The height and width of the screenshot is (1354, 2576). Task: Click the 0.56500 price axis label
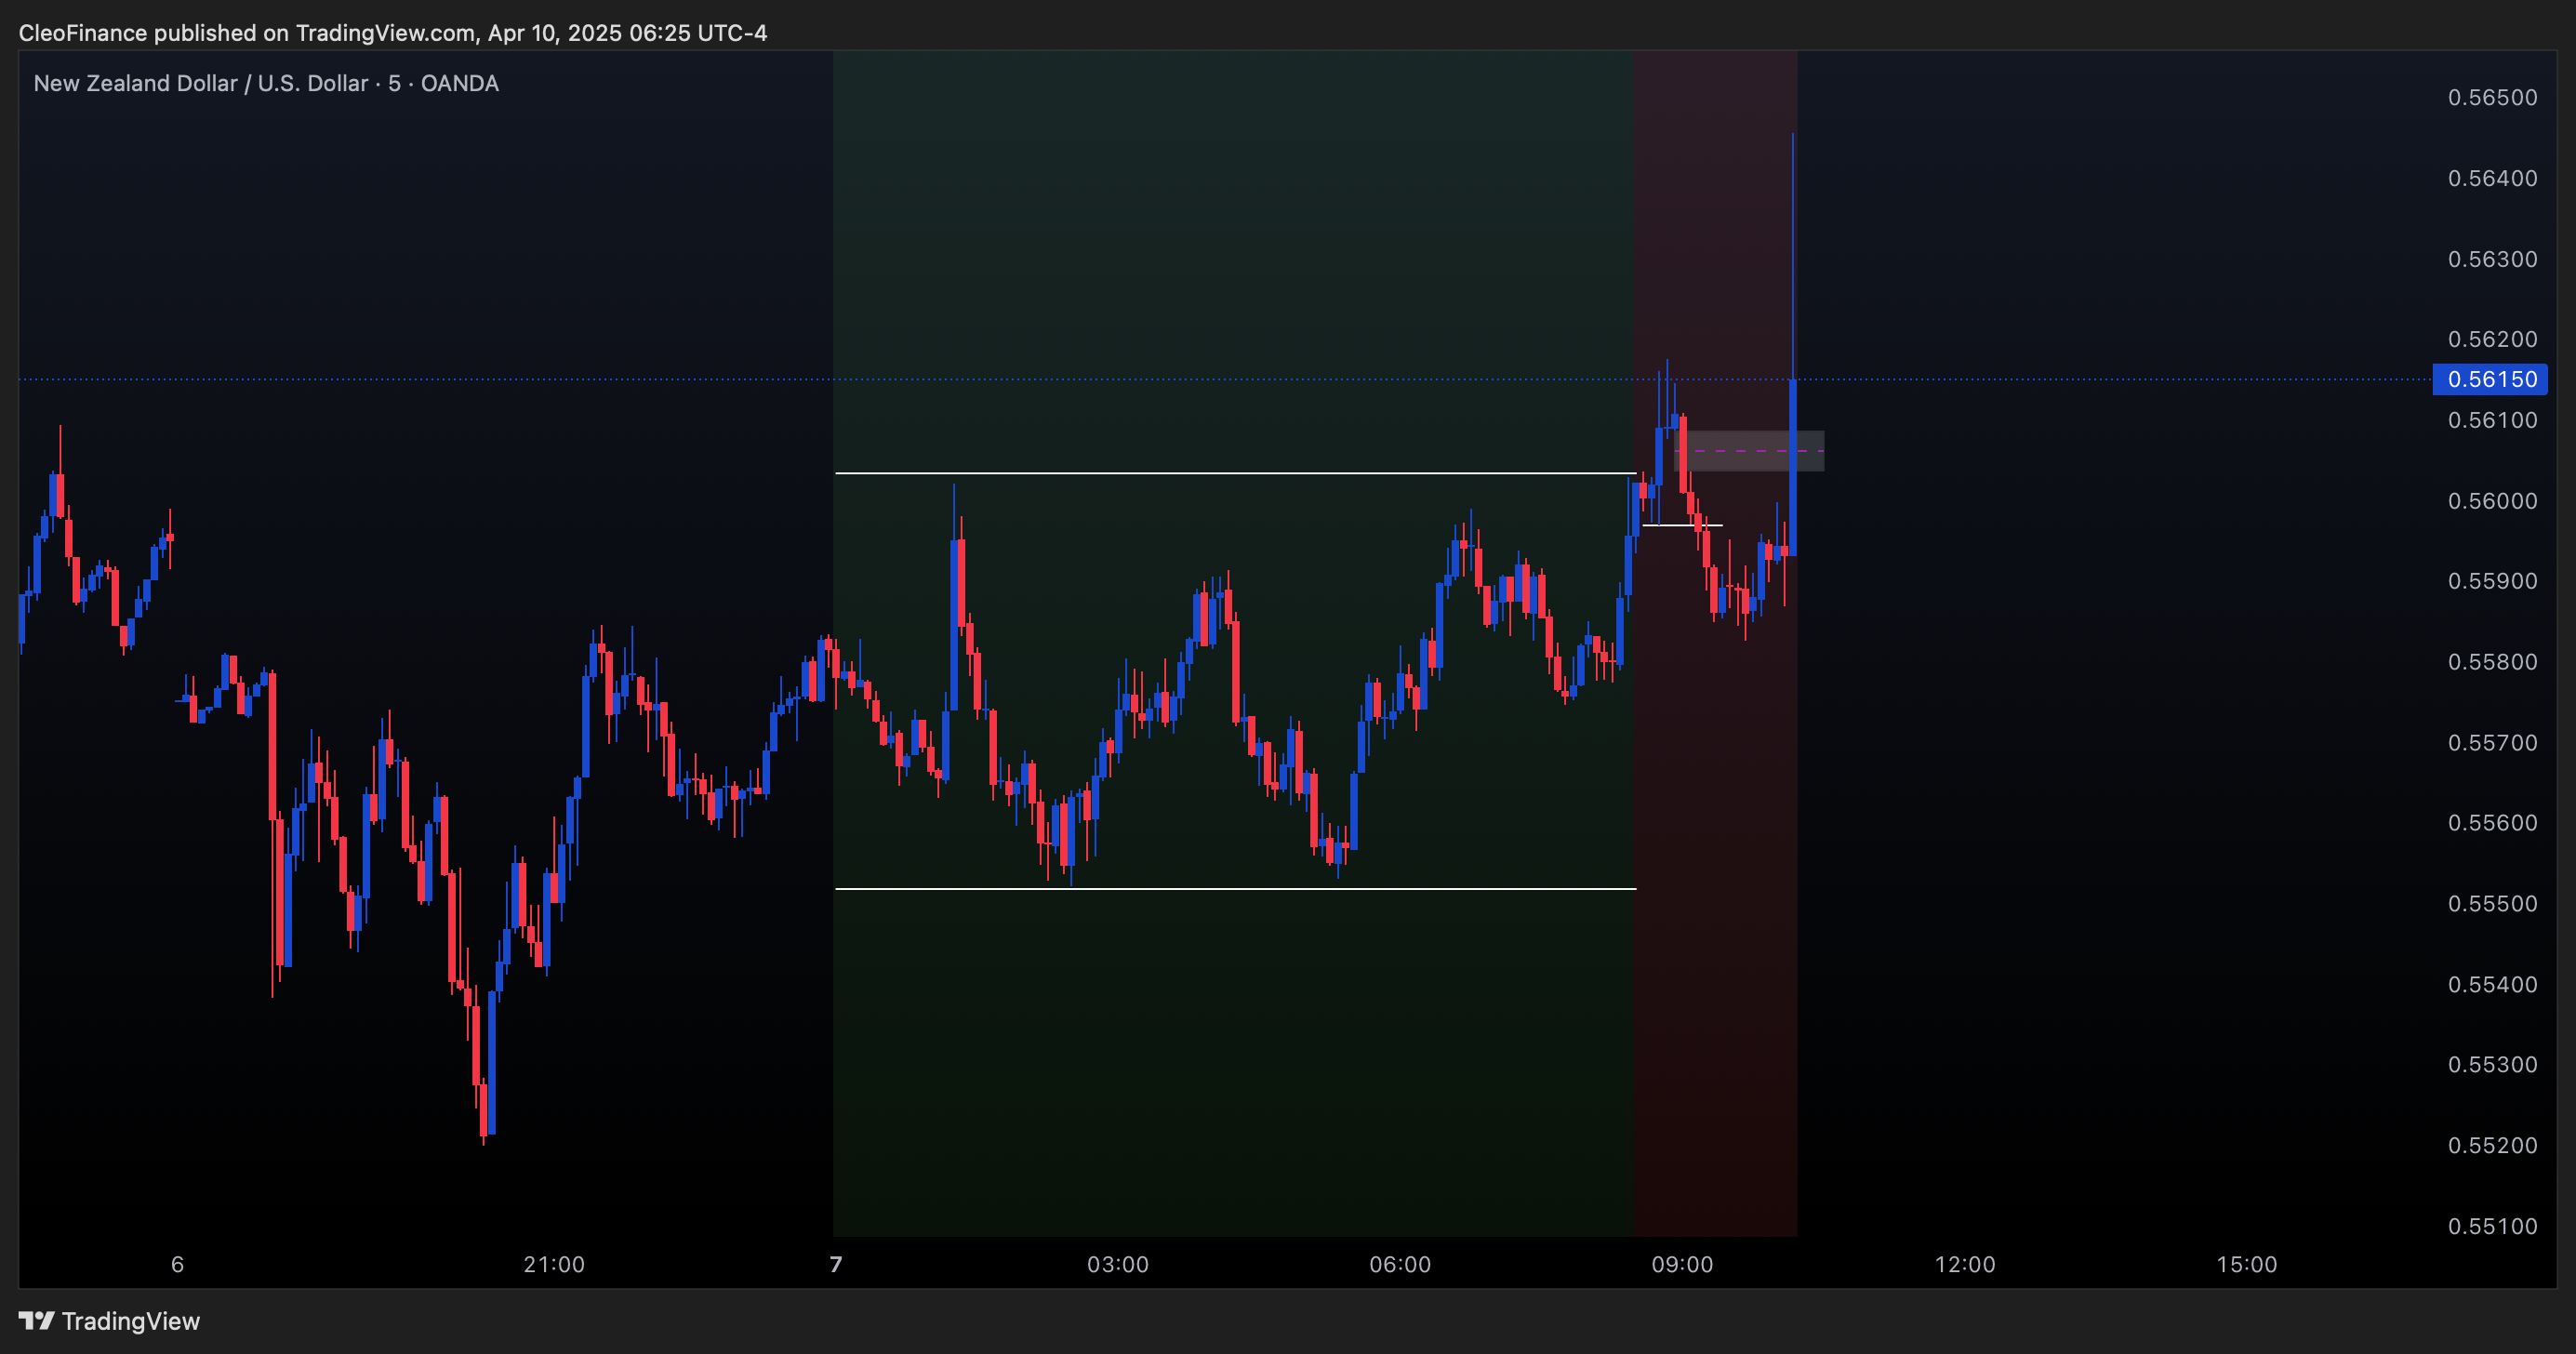click(x=2492, y=98)
